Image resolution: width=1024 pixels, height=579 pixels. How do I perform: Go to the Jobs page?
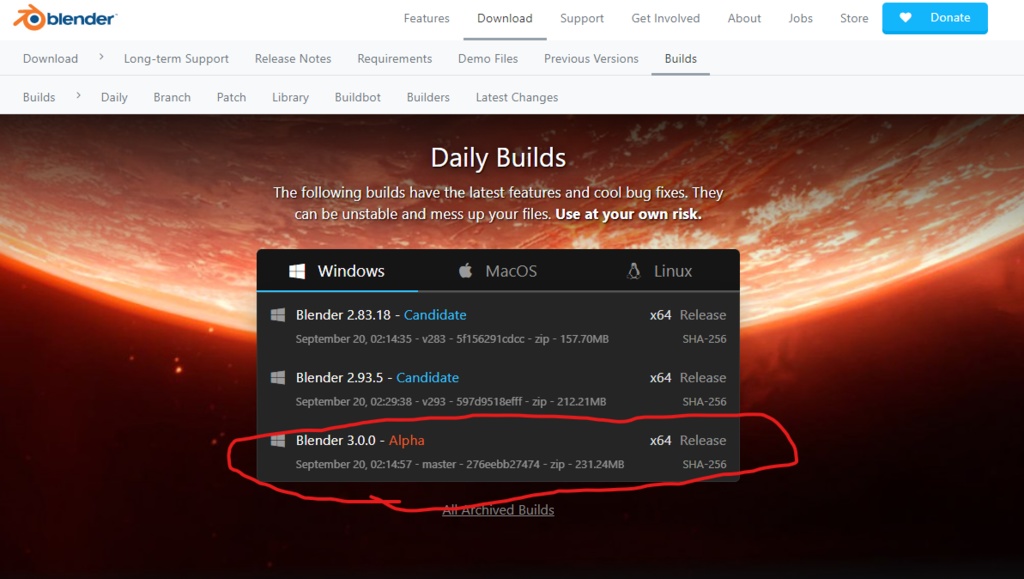801,18
